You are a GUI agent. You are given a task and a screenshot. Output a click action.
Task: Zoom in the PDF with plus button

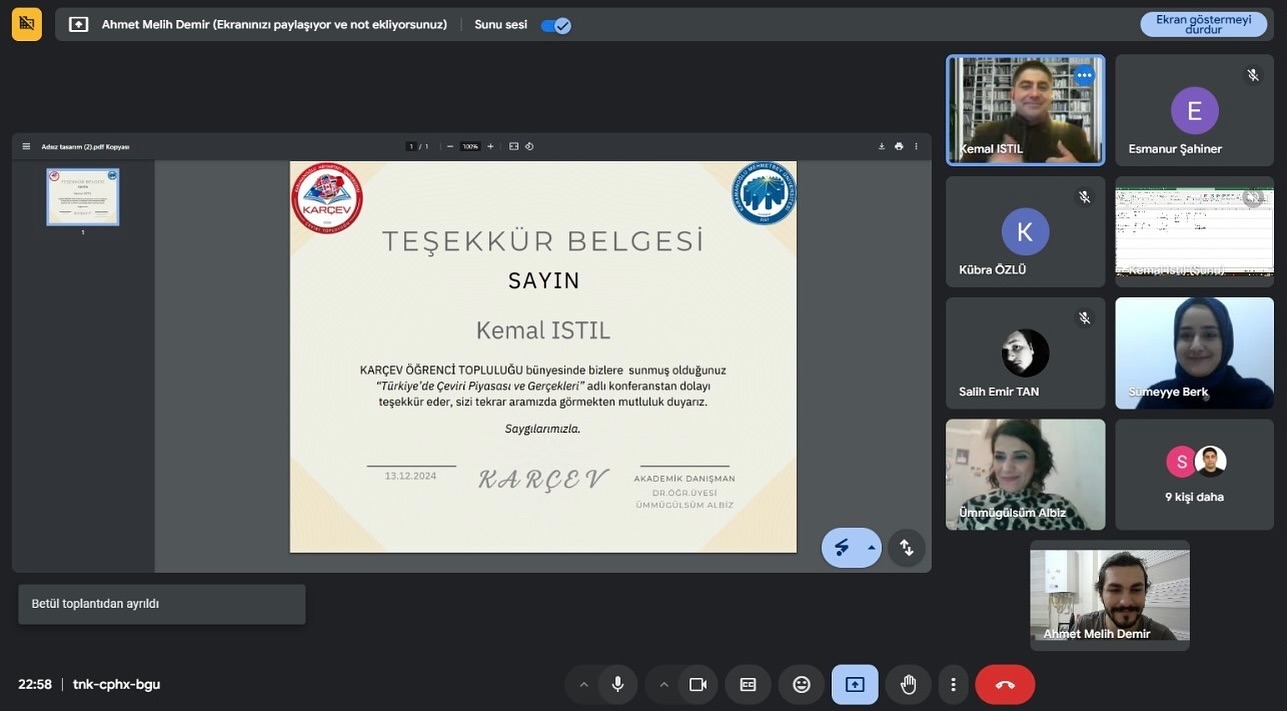[x=490, y=146]
